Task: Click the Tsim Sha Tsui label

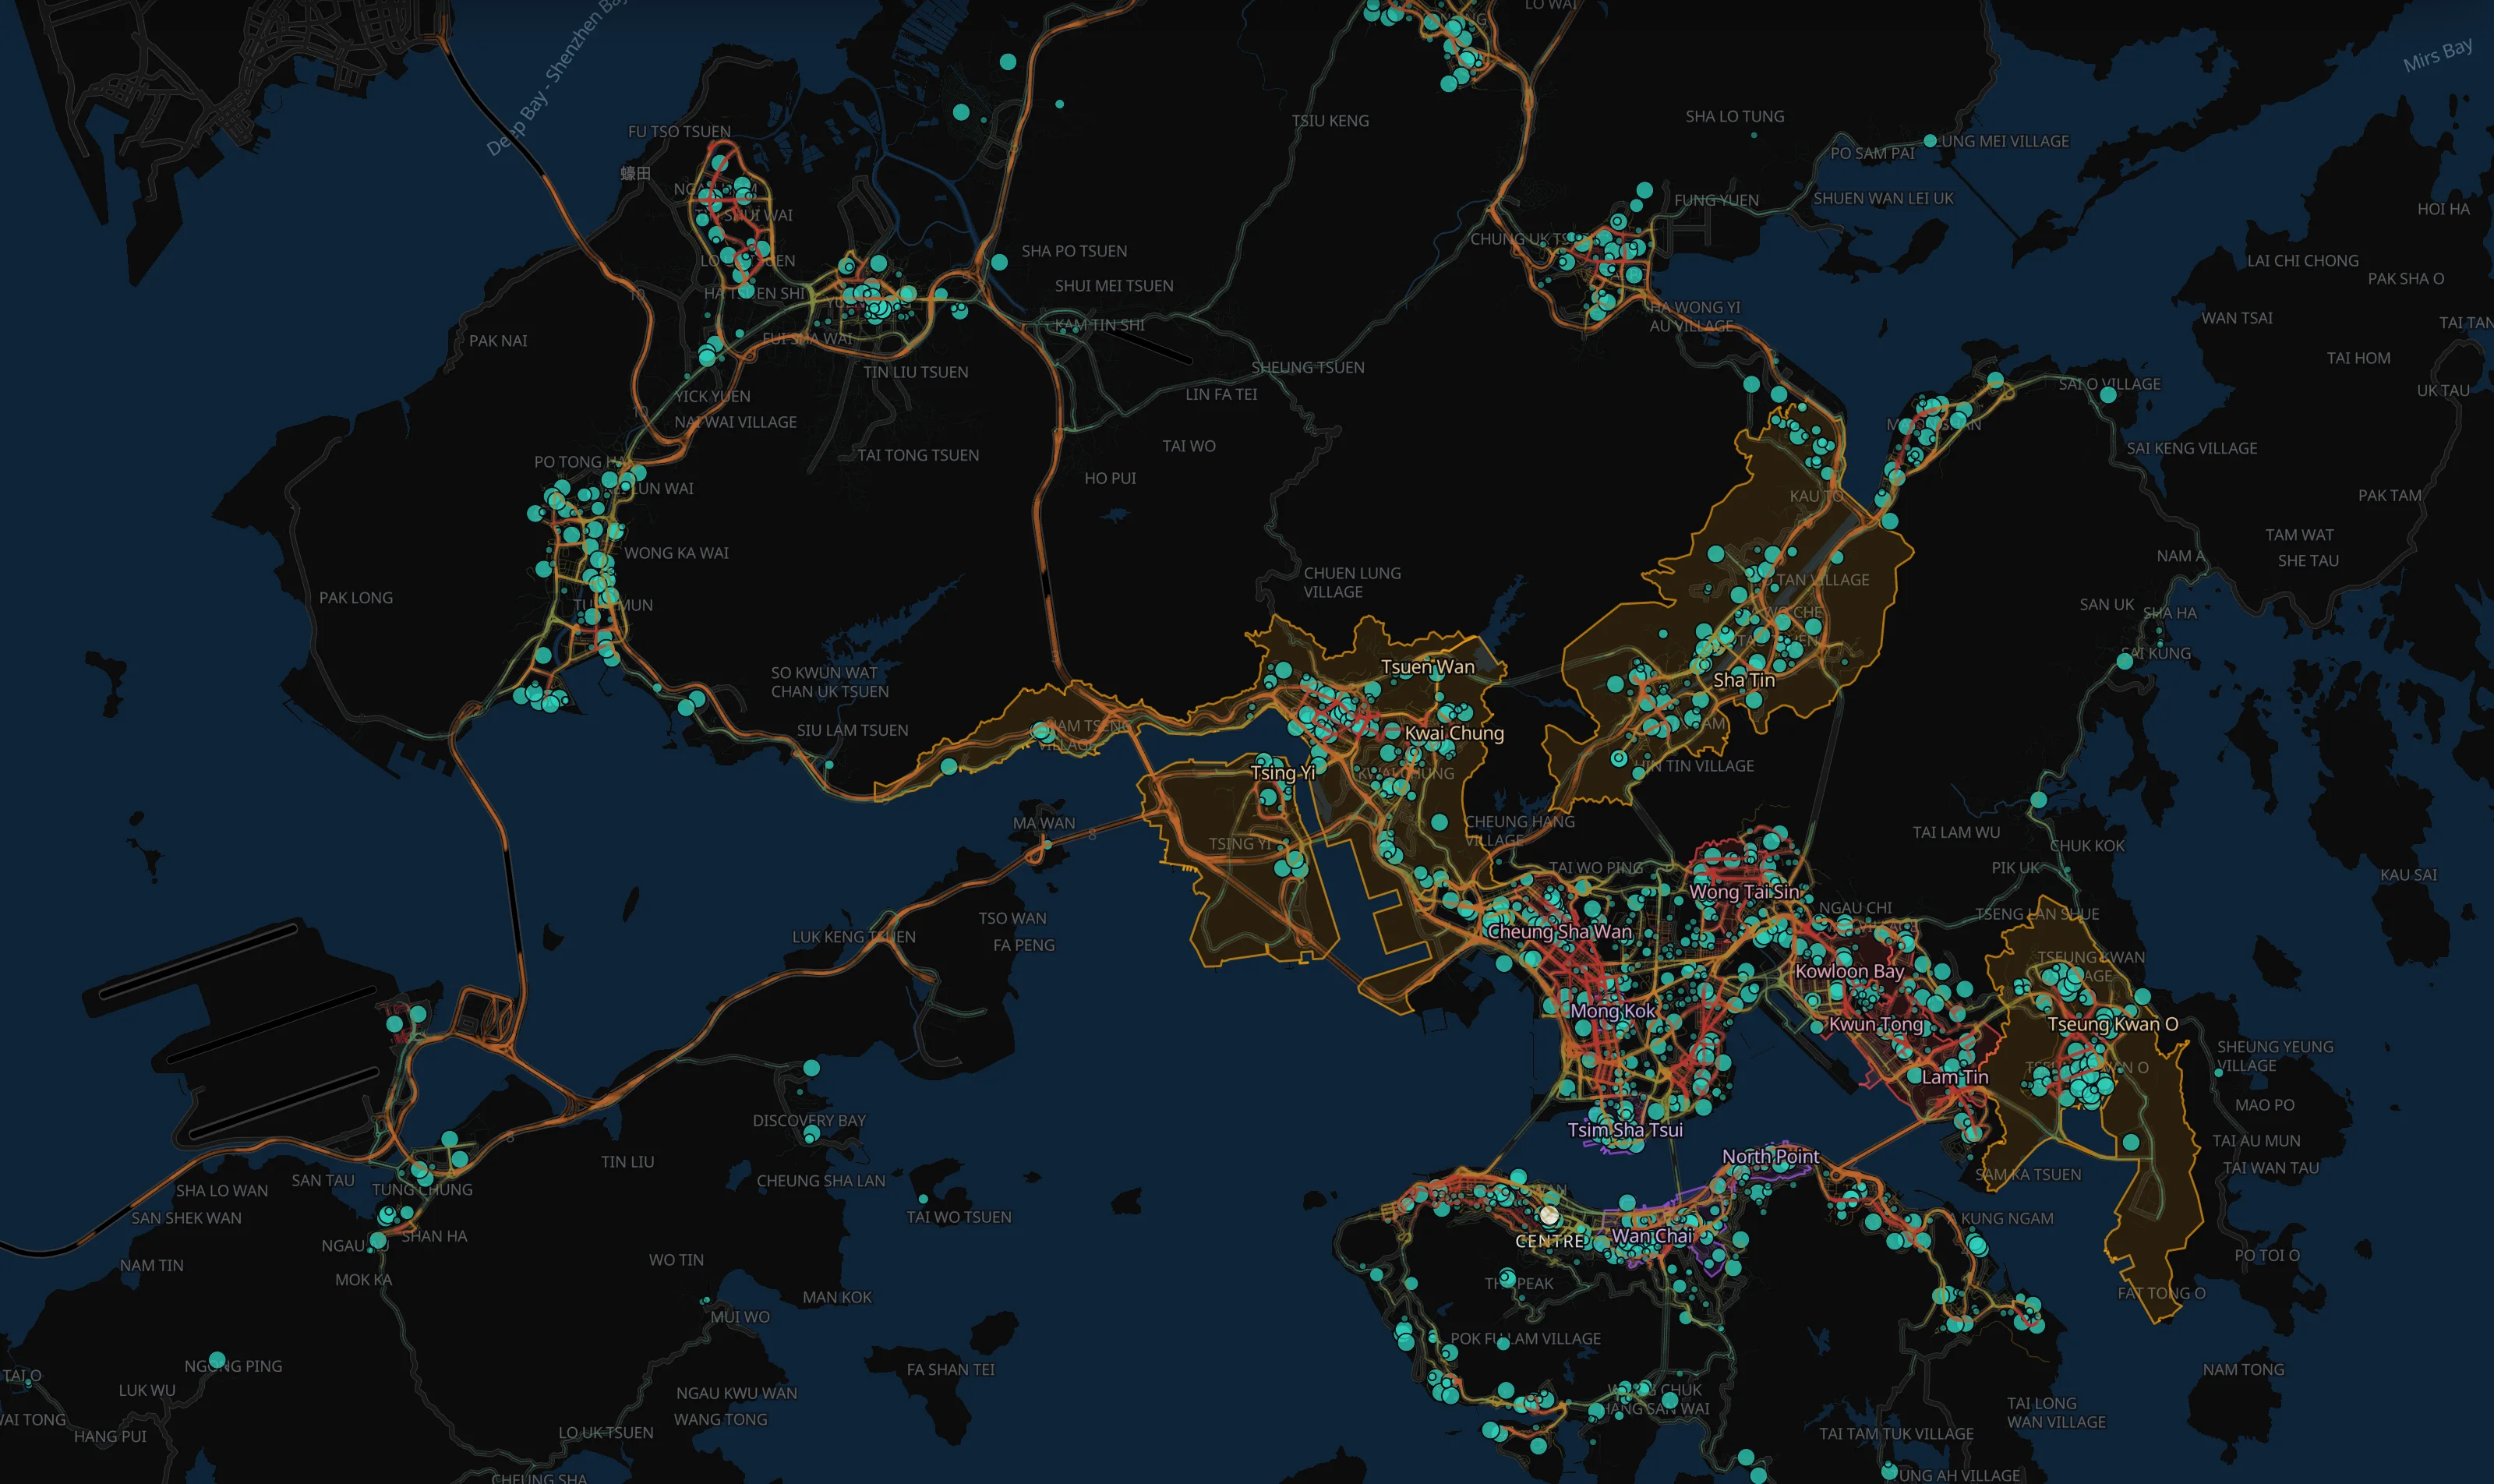Action: 1625,1130
